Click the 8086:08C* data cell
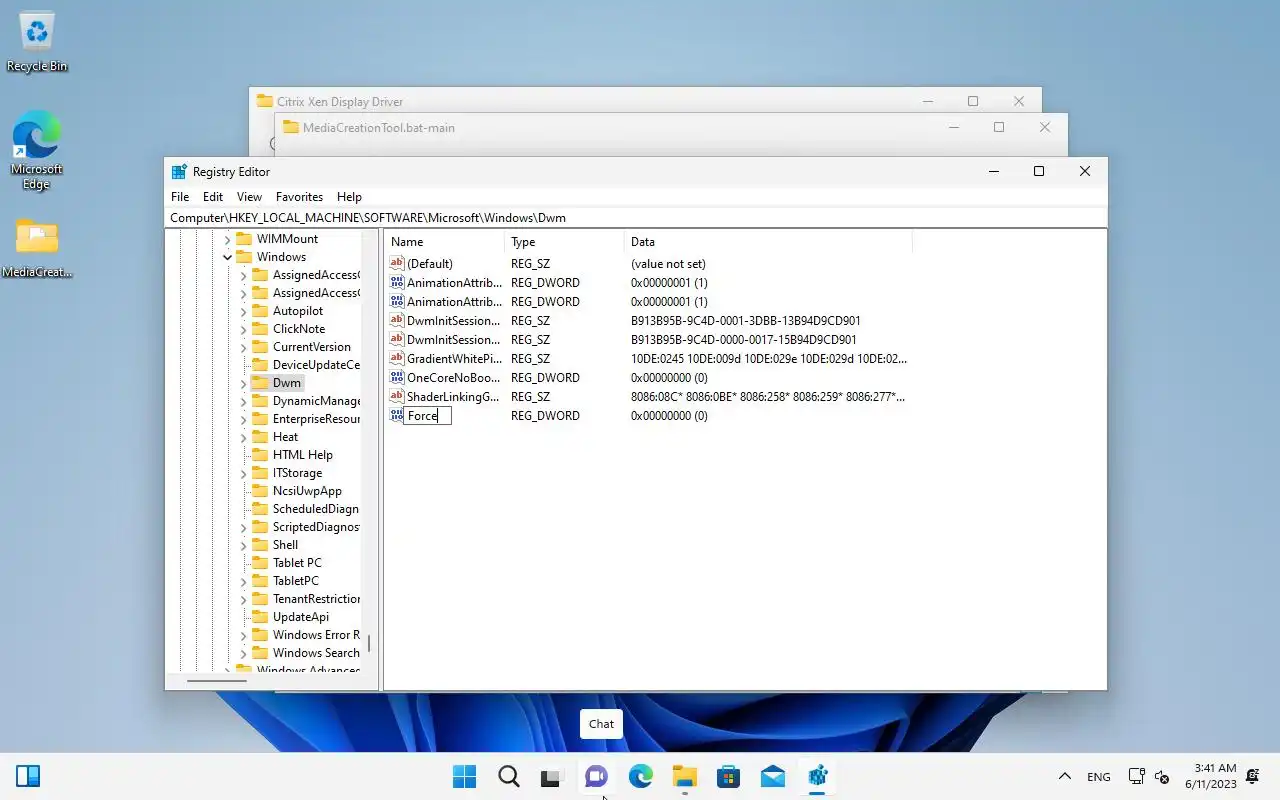The width and height of the screenshot is (1280, 800). click(x=768, y=397)
